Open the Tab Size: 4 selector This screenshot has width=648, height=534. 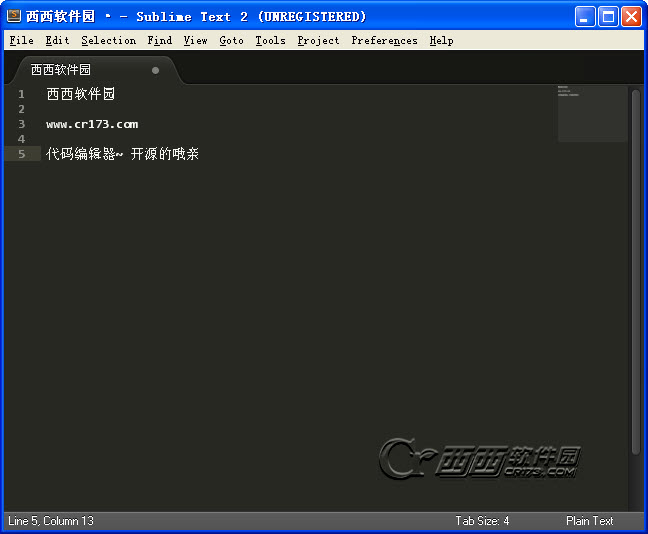tap(482, 521)
